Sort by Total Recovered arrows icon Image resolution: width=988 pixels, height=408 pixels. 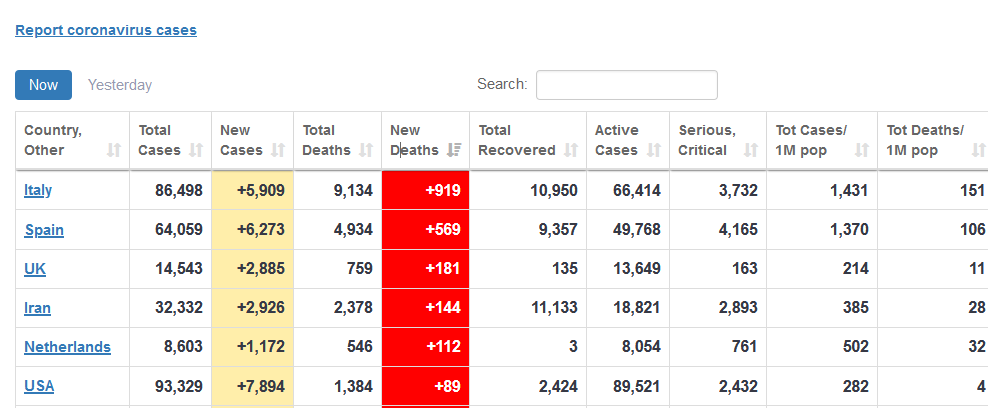click(571, 150)
